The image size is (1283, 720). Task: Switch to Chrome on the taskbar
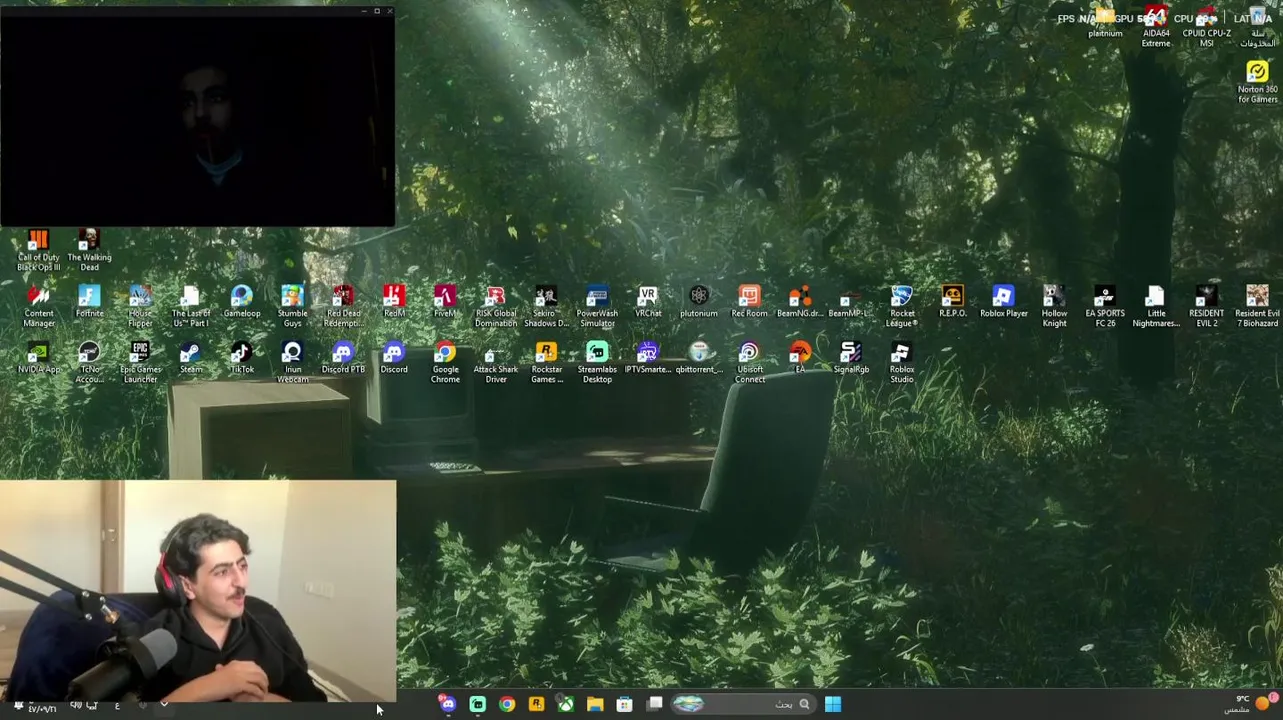(x=507, y=704)
